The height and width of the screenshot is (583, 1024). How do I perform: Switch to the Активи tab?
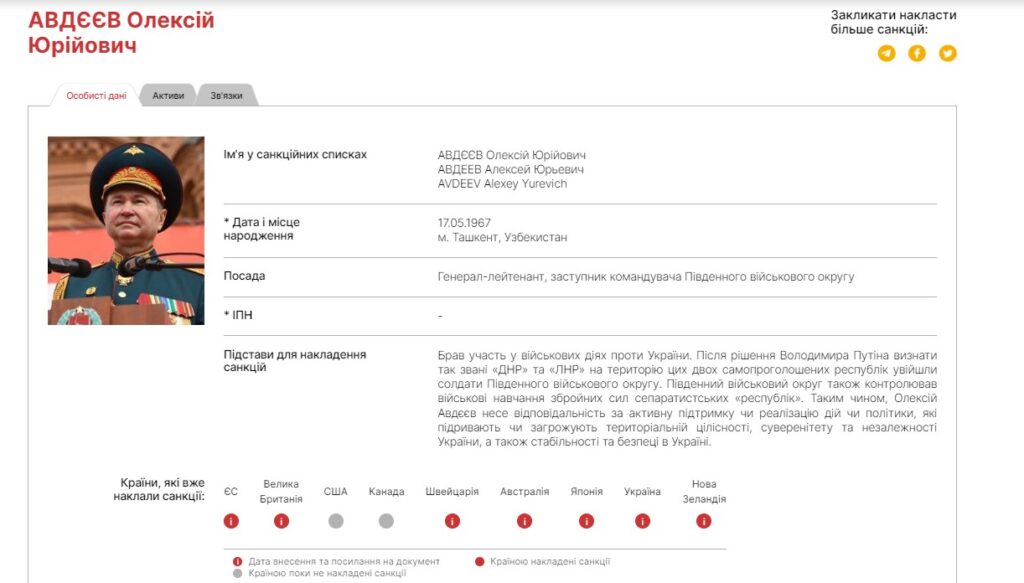tap(168, 95)
